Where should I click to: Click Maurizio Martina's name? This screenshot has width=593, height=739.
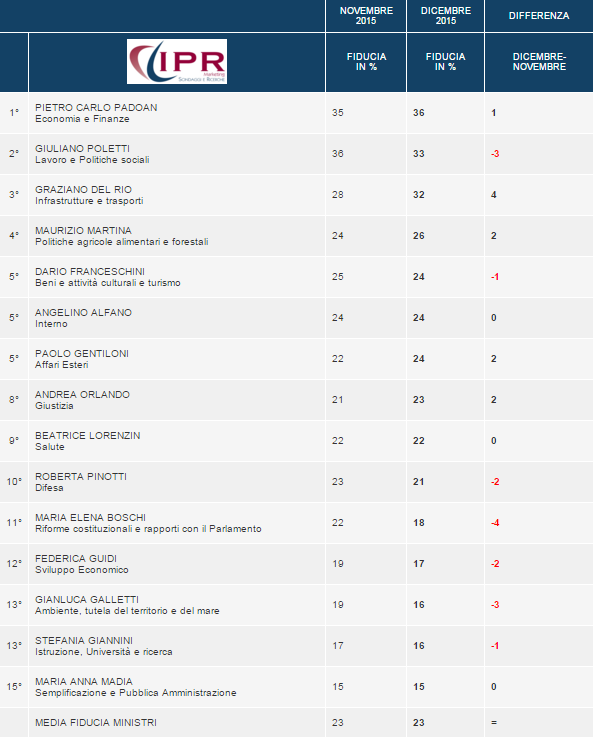click(x=83, y=230)
